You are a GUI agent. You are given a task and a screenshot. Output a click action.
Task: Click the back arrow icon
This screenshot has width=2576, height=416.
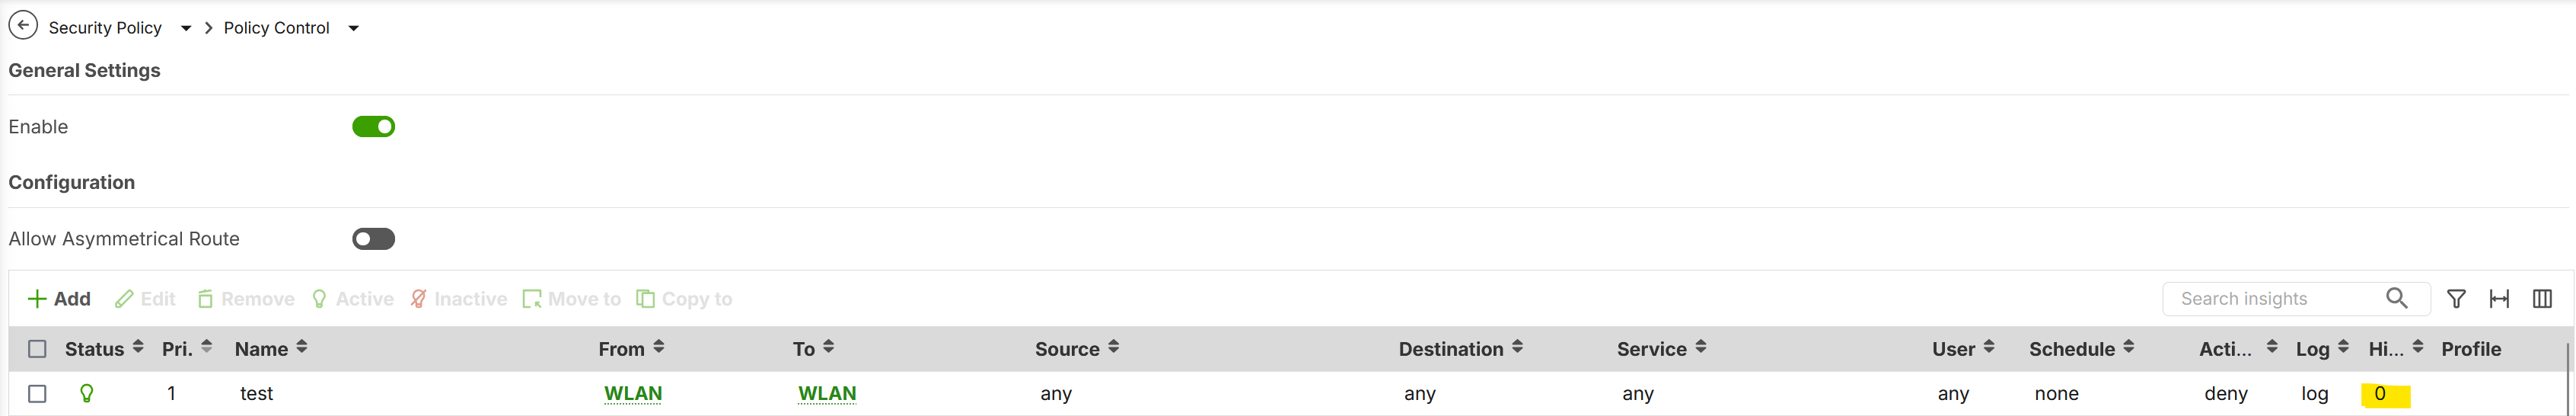point(23,26)
